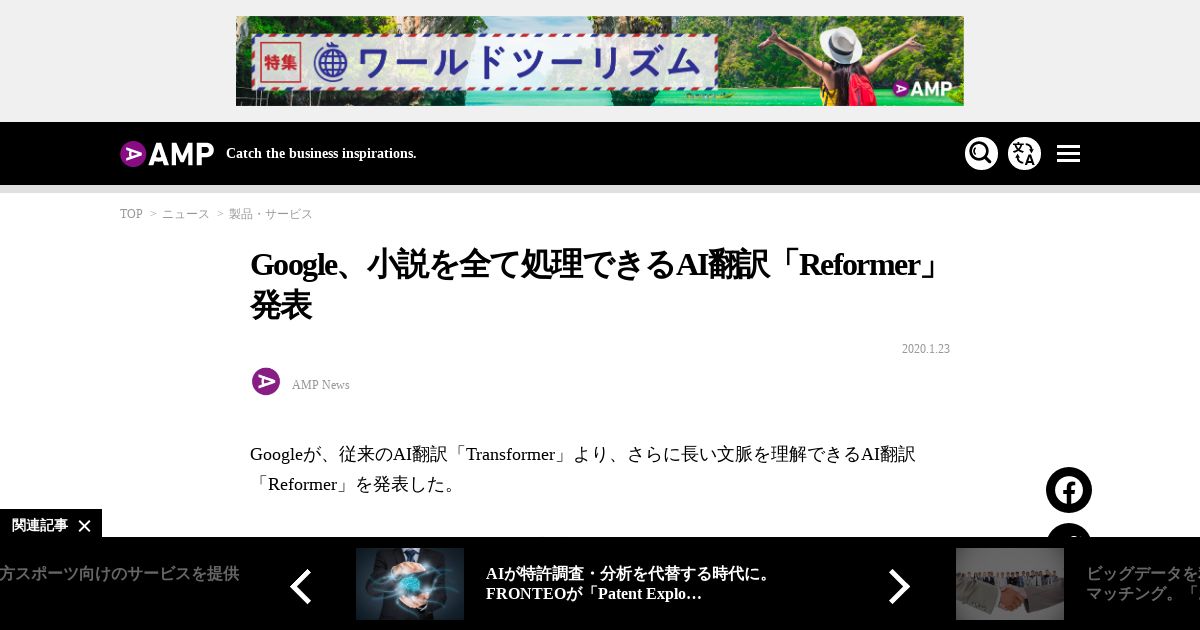Open 製品・サービス breadcrumb link

(271, 214)
